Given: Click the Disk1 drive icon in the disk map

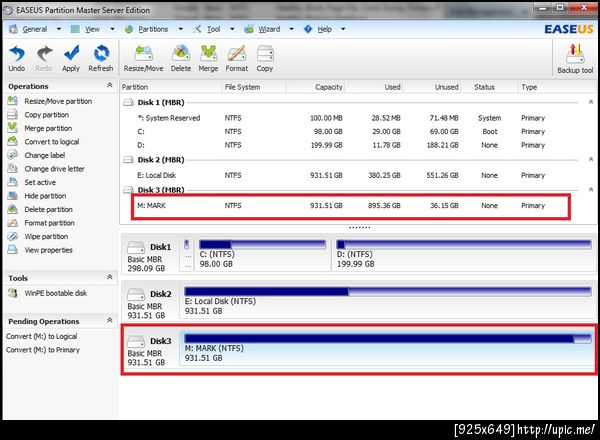Looking at the screenshot, I should [136, 247].
